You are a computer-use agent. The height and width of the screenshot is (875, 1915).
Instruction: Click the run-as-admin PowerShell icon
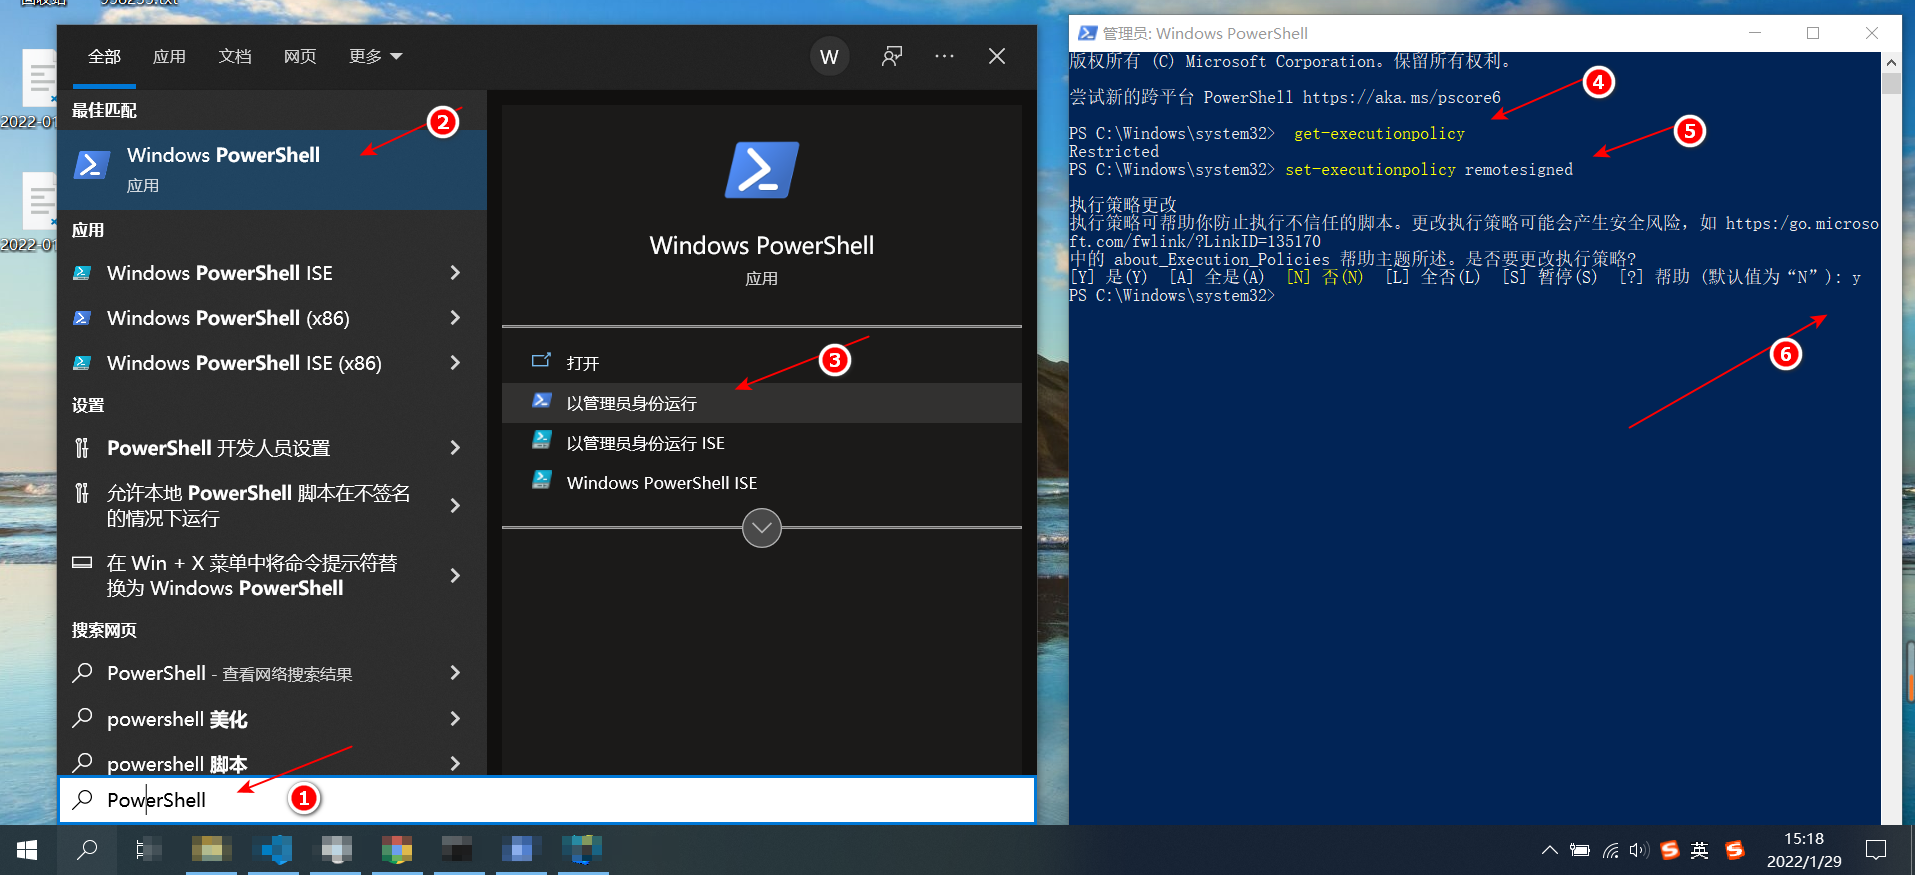(541, 401)
